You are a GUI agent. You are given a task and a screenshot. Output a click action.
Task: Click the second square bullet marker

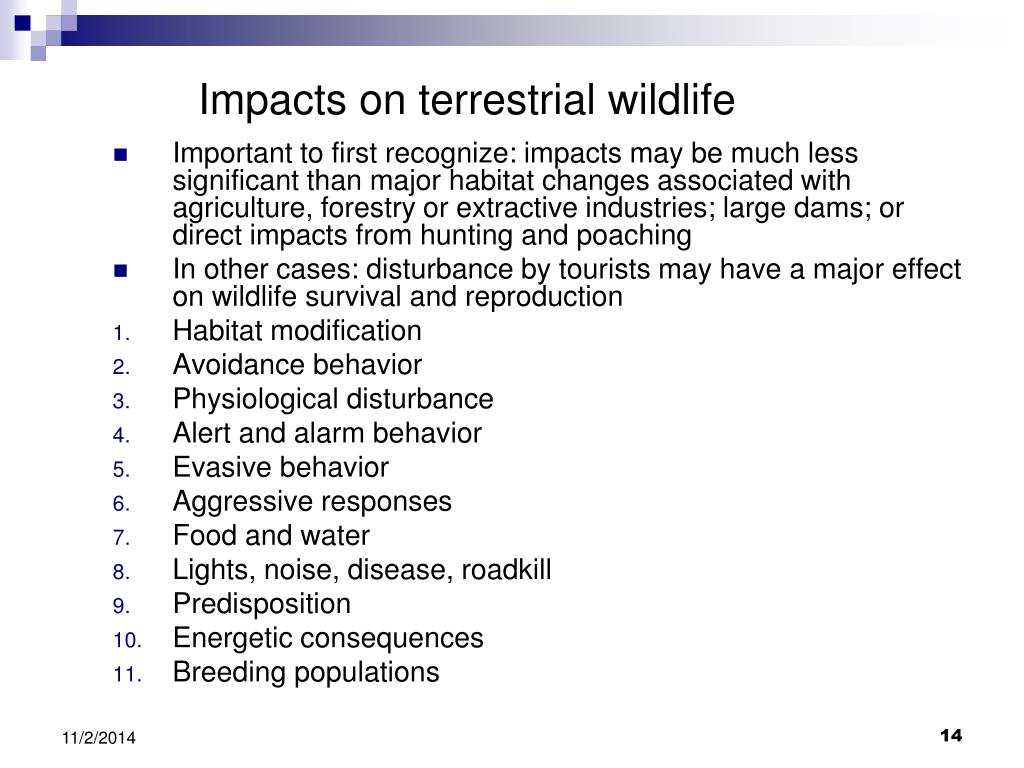121,270
